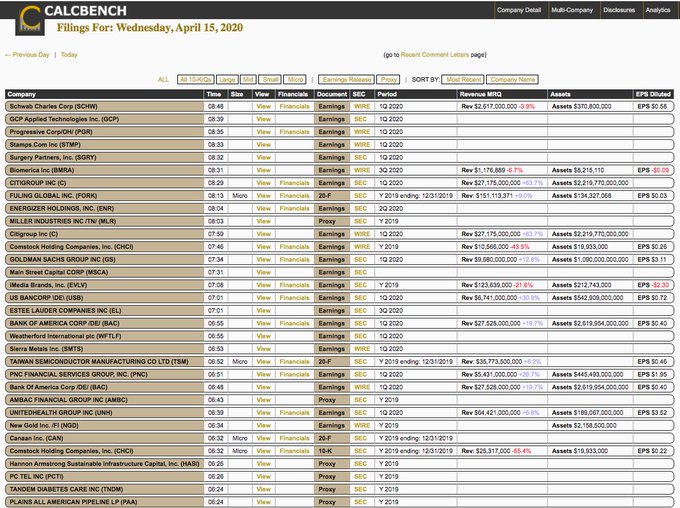This screenshot has height=508, width=680.
Task: Filter by Micro companies
Action: pyautogui.click(x=295, y=79)
